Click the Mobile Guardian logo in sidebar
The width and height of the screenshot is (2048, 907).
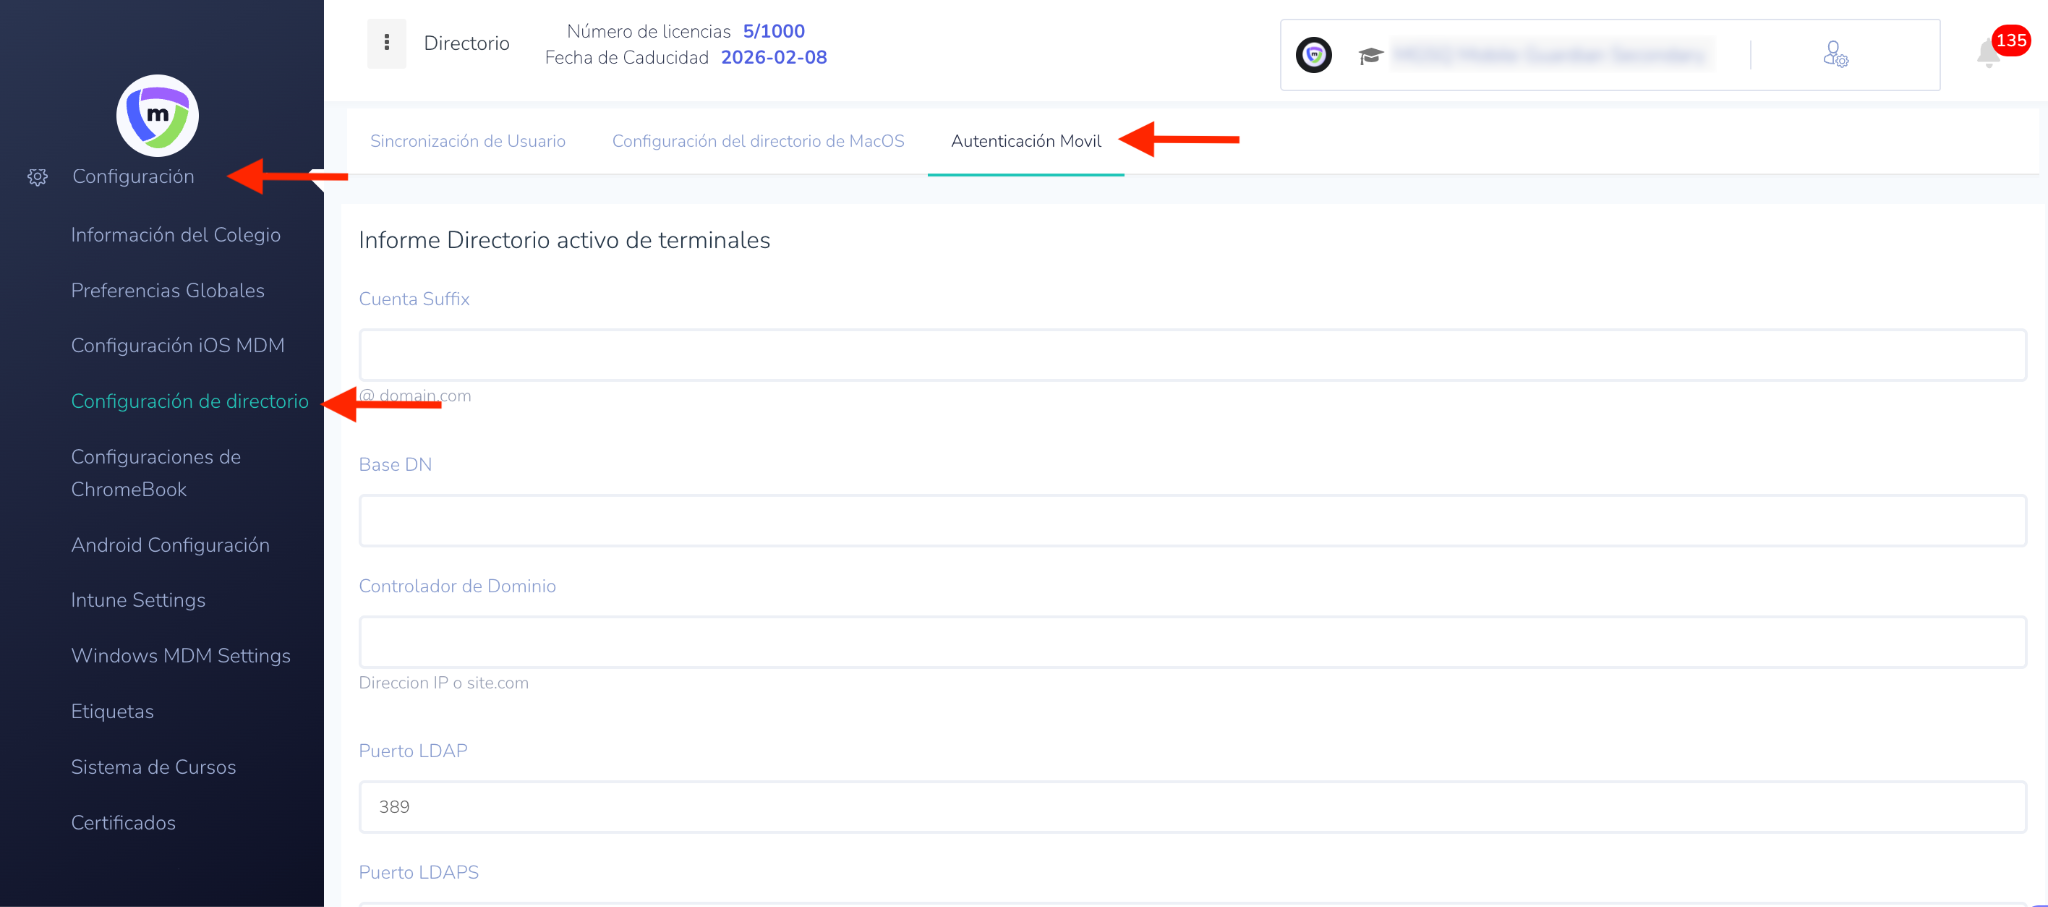coord(158,115)
